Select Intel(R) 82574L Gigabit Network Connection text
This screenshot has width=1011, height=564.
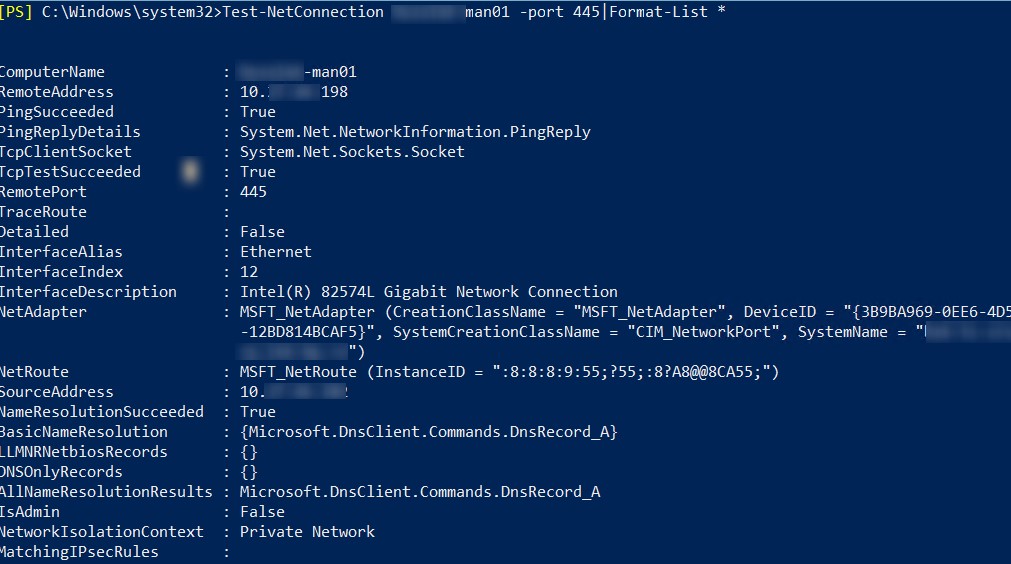[x=429, y=292]
